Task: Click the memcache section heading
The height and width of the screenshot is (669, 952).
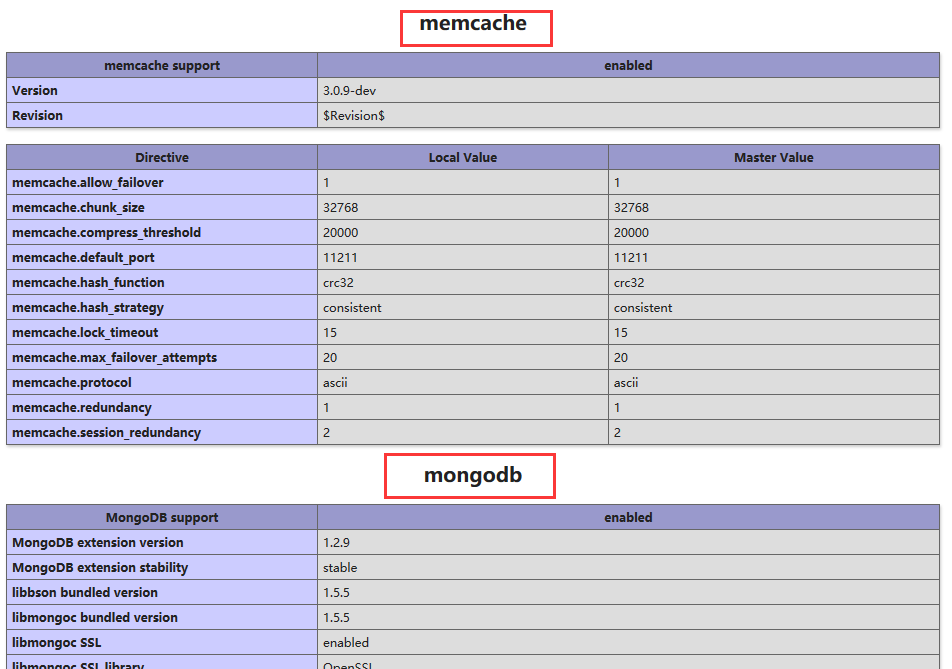Action: [473, 24]
